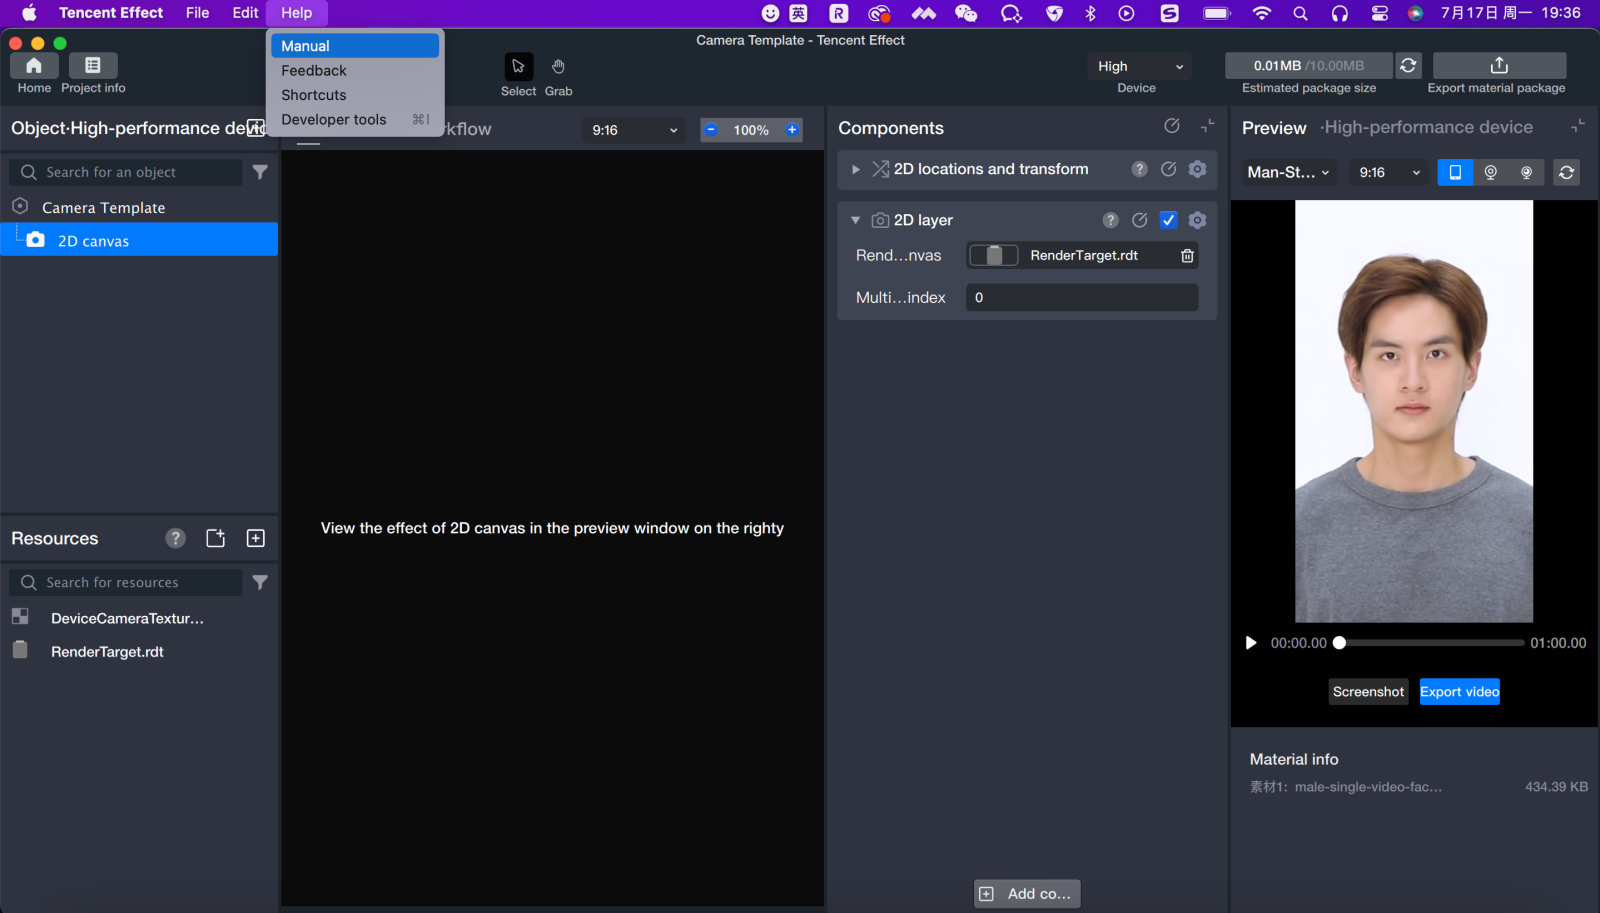Collapse the Preview panel
The image size is (1600, 913).
tap(1577, 126)
